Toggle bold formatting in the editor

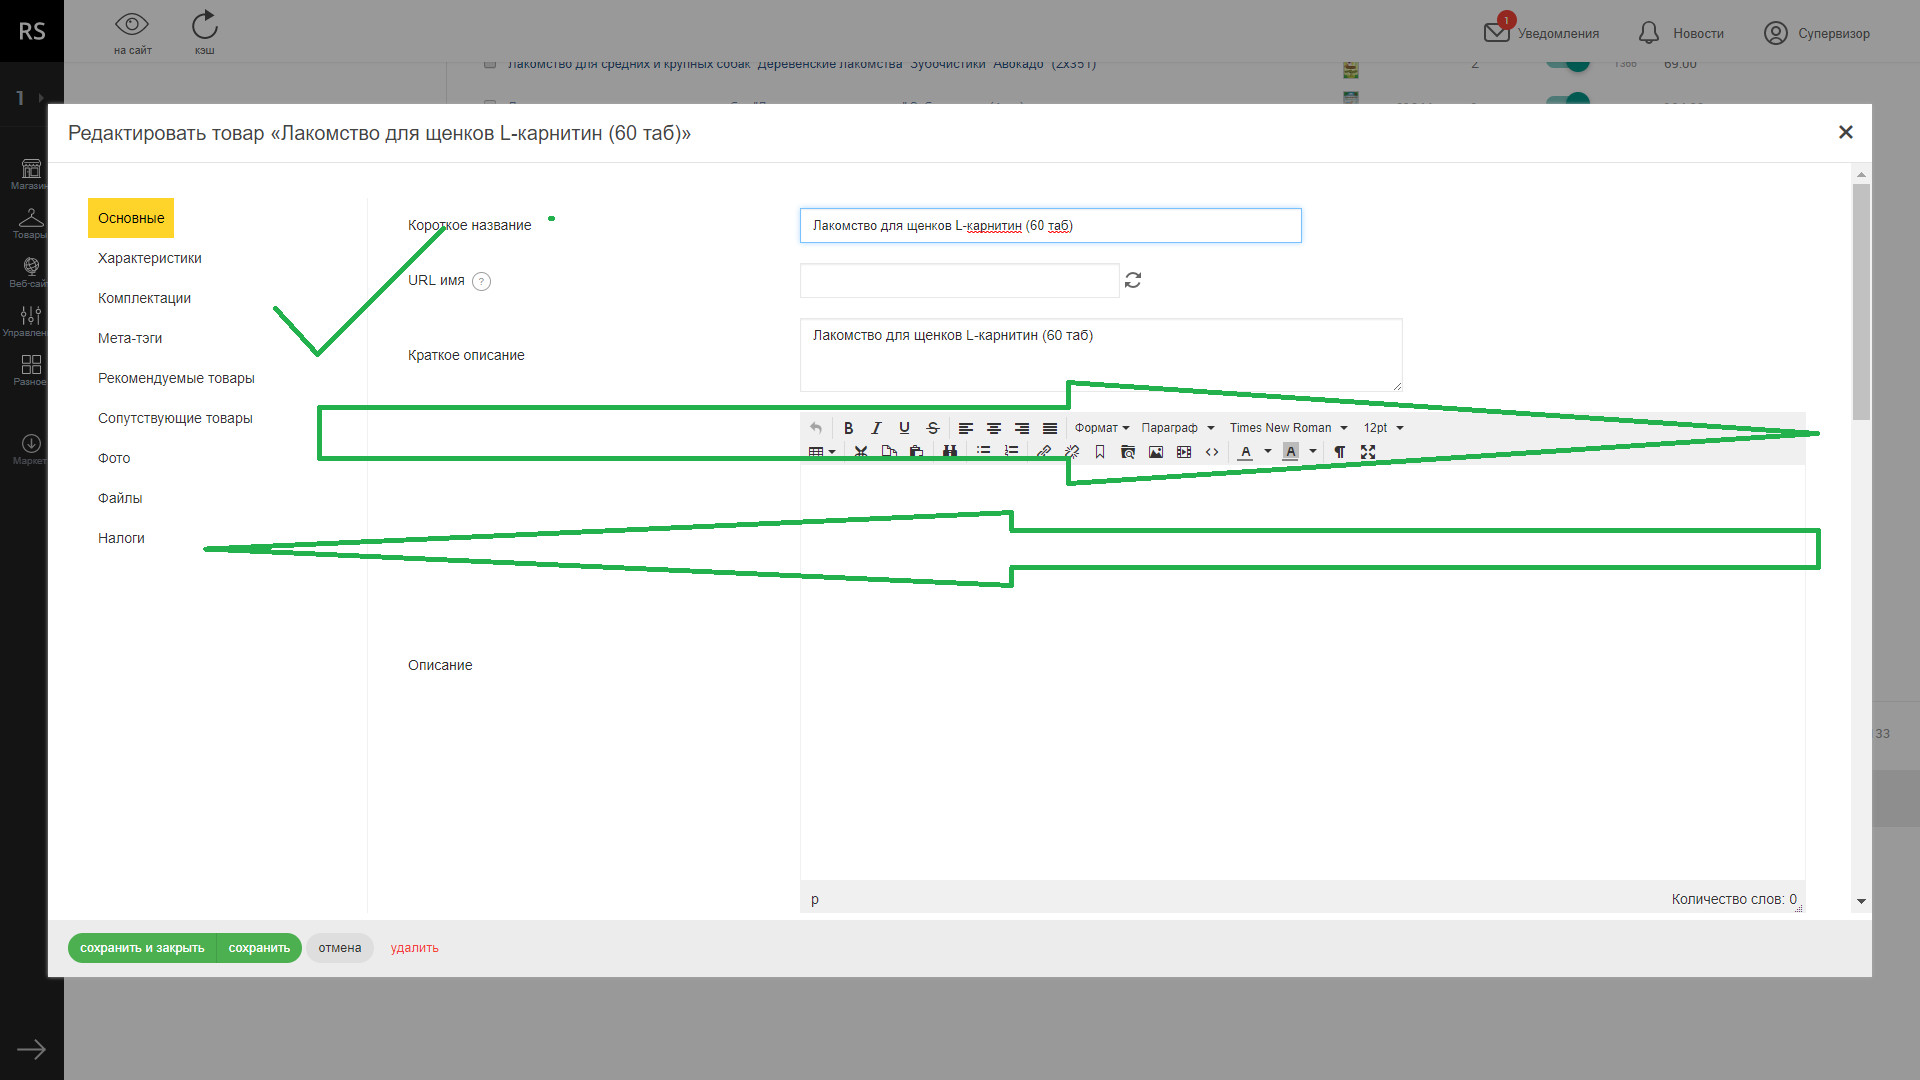[x=848, y=428]
